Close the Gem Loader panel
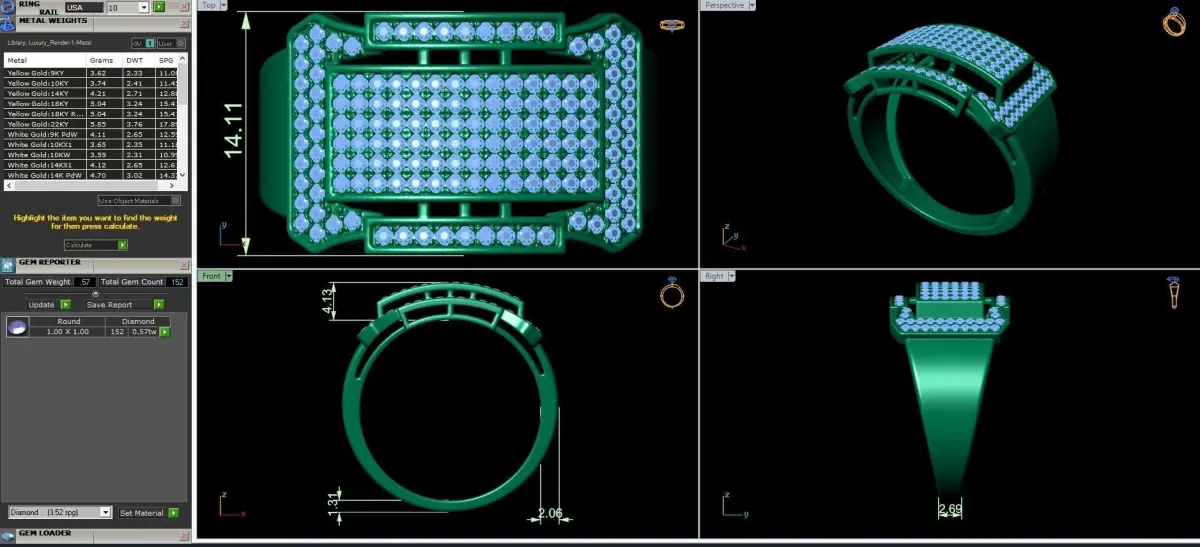Image resolution: width=1200 pixels, height=547 pixels. pyautogui.click(x=184, y=536)
